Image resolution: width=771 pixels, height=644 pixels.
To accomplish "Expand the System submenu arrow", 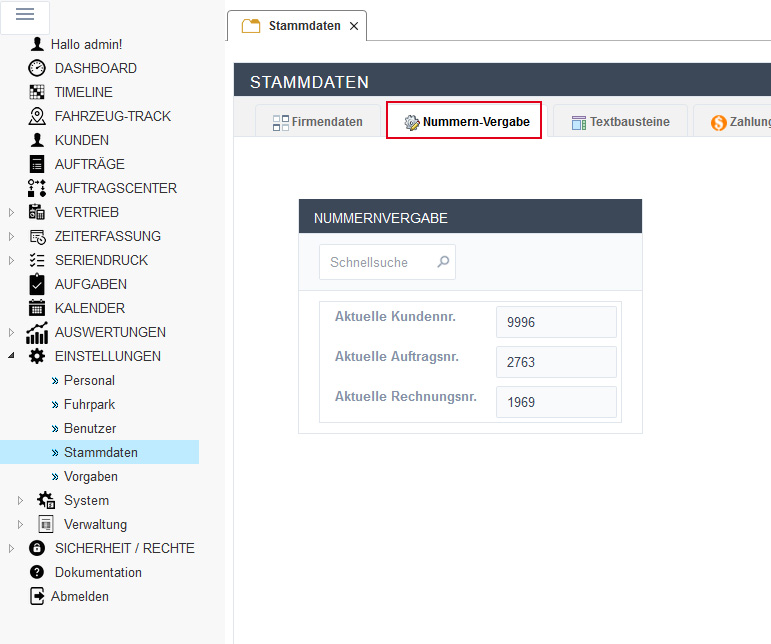I will tap(20, 500).
